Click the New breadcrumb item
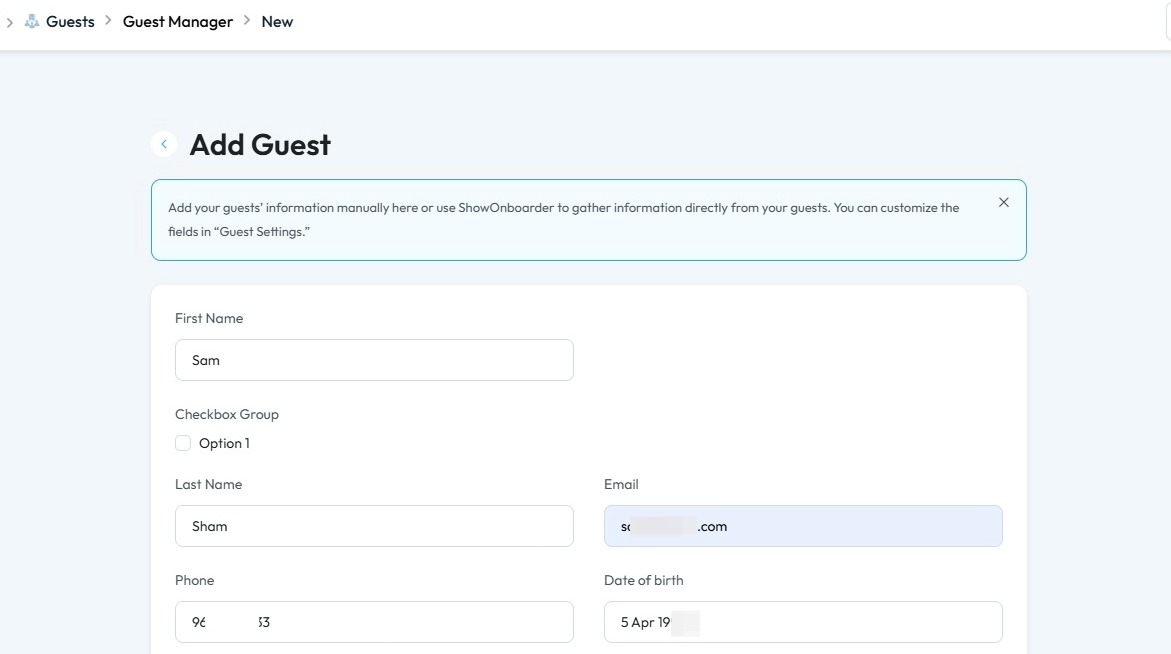The height and width of the screenshot is (654, 1171). coord(277,22)
